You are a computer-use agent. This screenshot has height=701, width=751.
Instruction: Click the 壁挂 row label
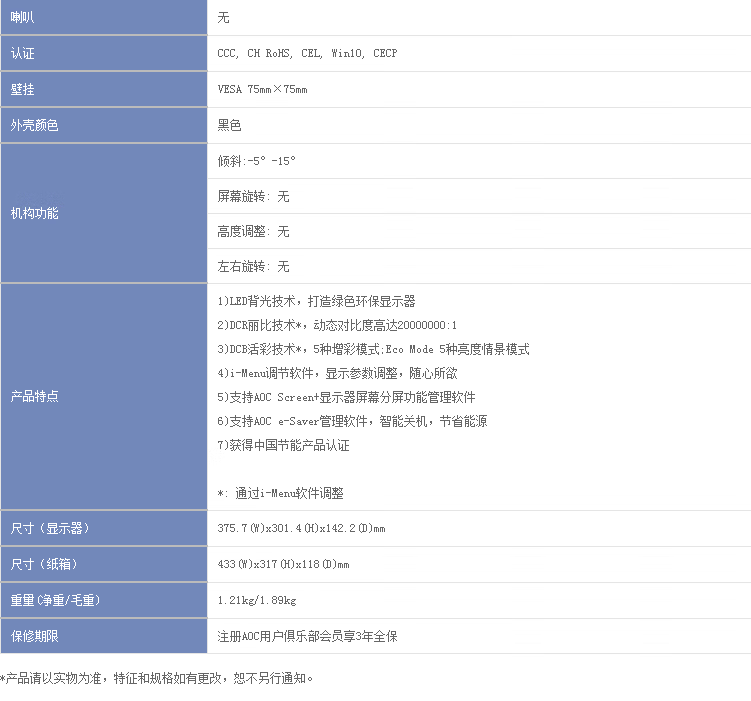pos(23,89)
